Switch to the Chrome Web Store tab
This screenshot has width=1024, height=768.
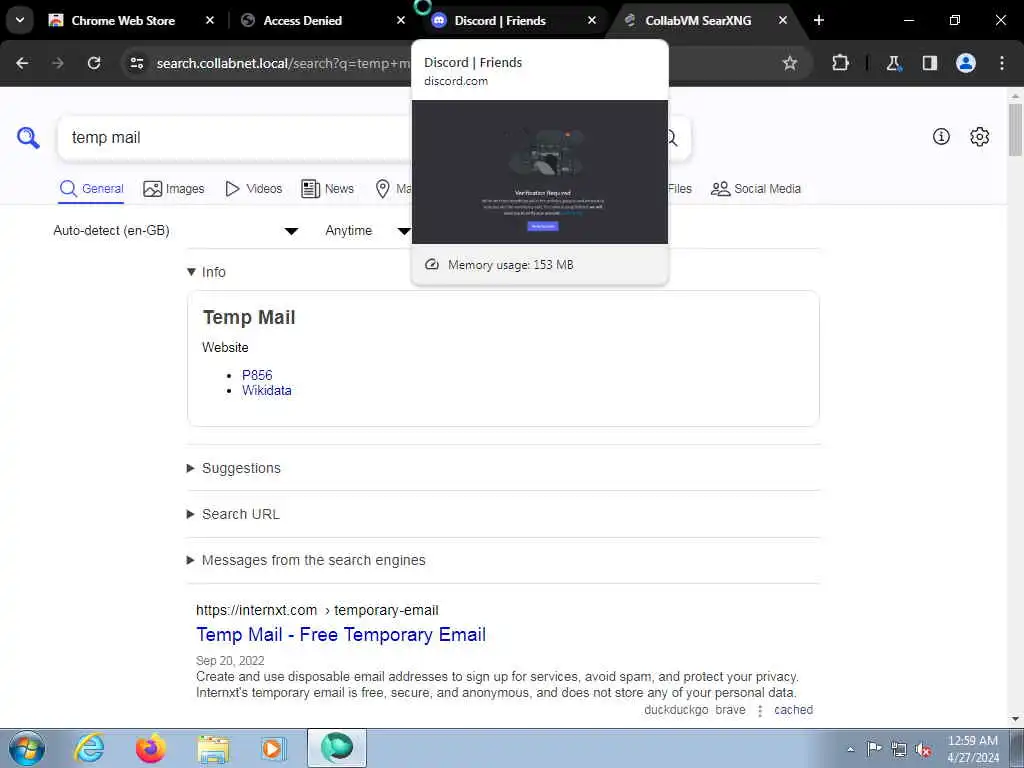pos(122,20)
